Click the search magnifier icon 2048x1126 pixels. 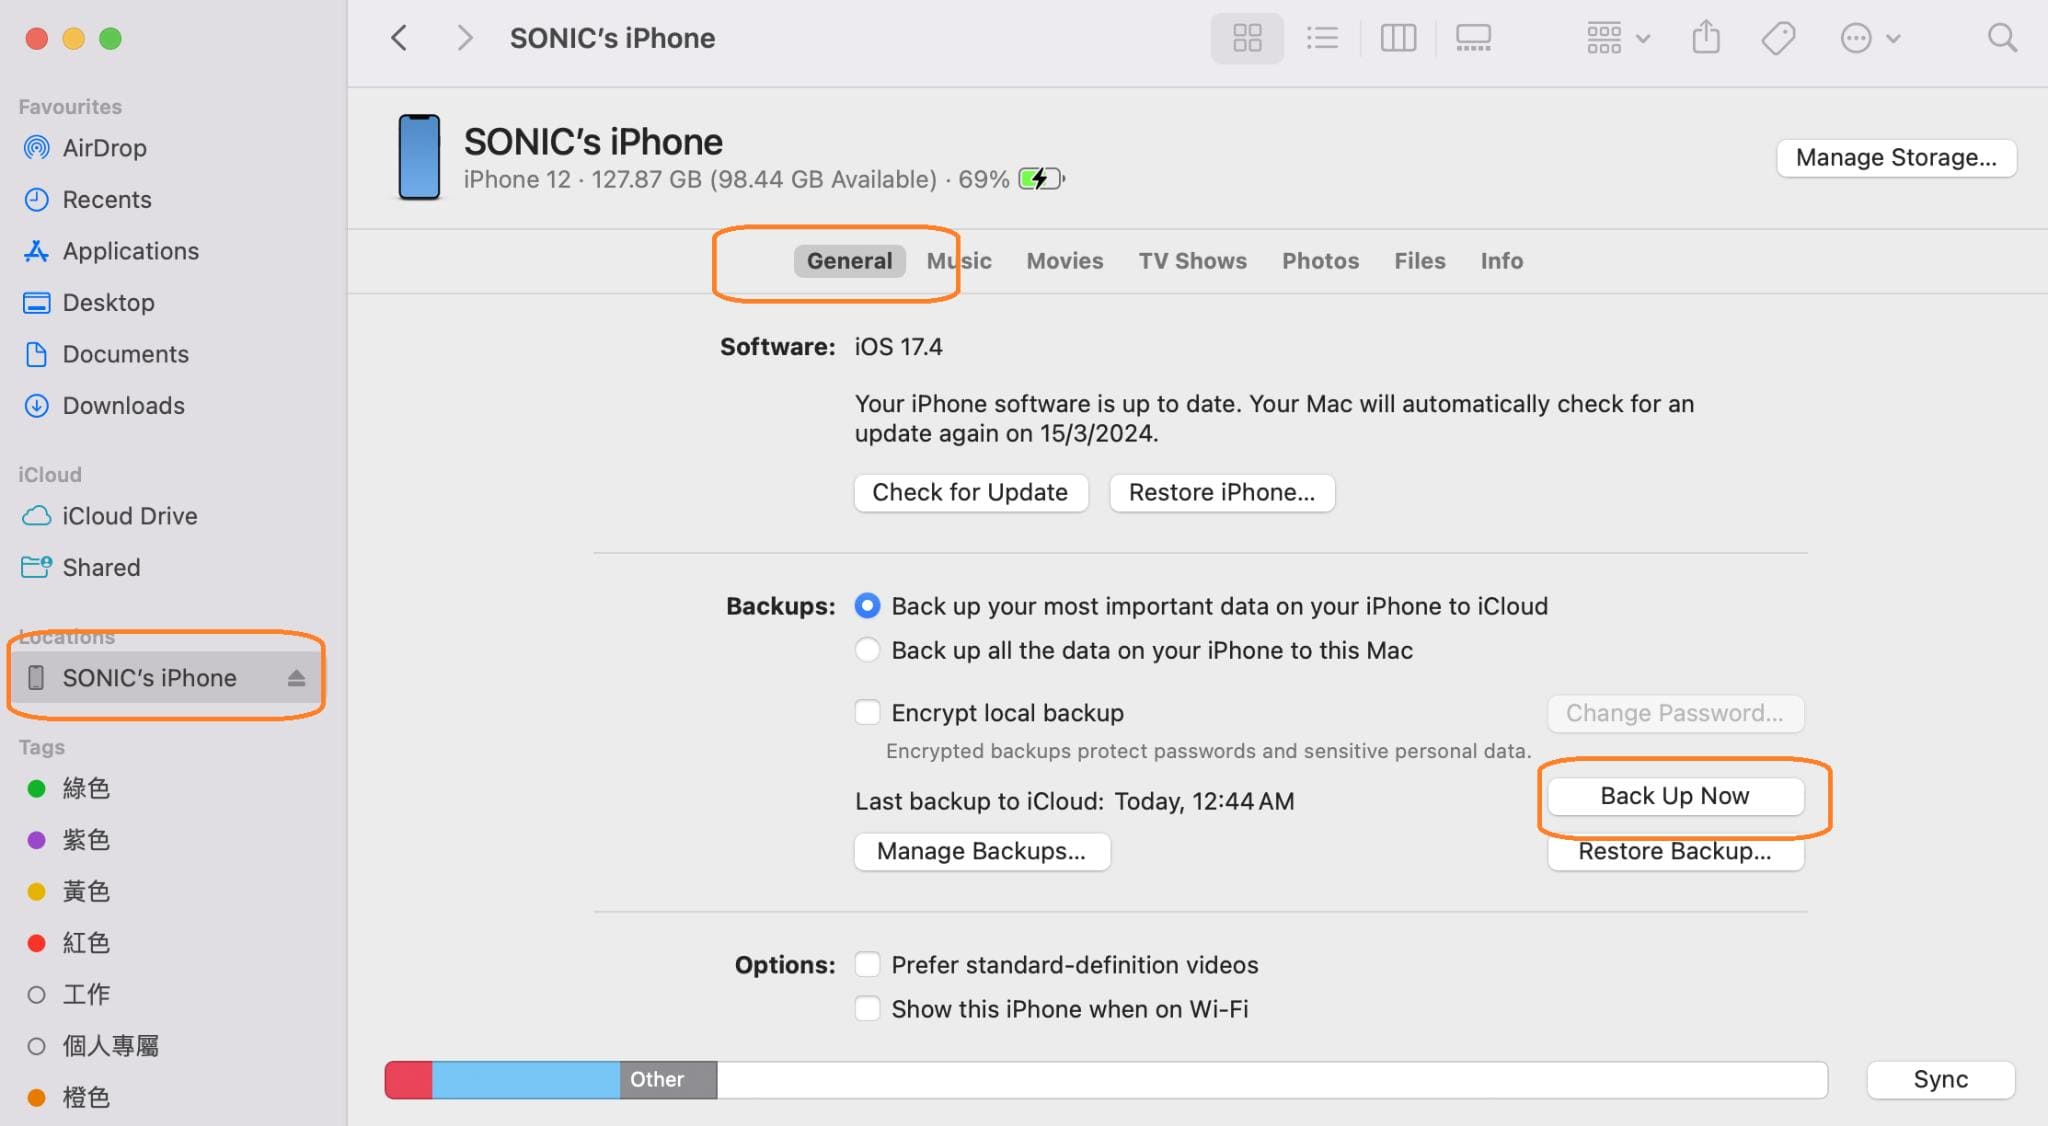click(x=2002, y=38)
